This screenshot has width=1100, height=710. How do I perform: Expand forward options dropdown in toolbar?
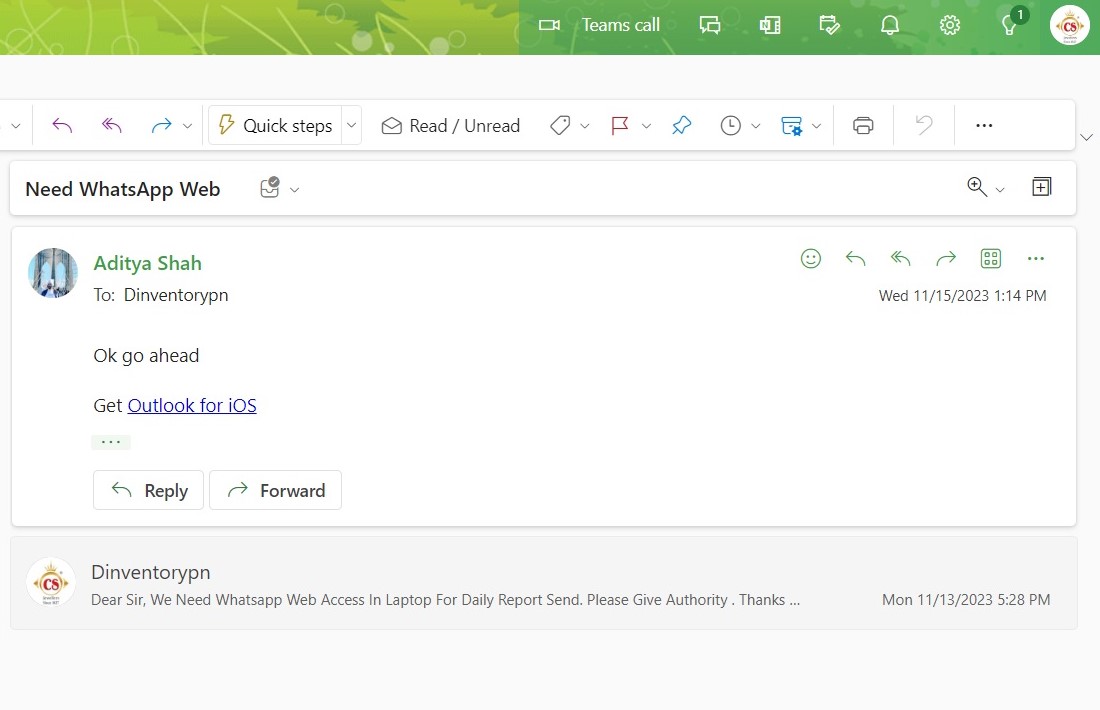[x=187, y=126]
